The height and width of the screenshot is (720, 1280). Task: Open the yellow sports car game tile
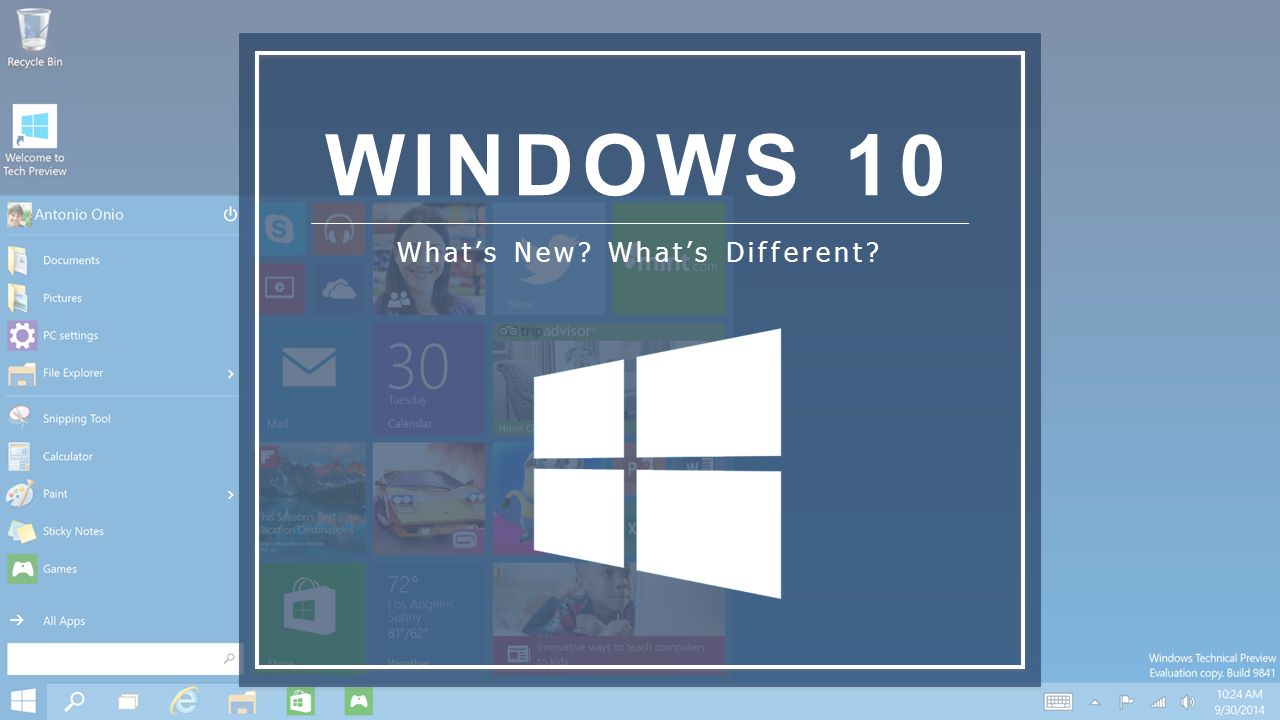[429, 498]
